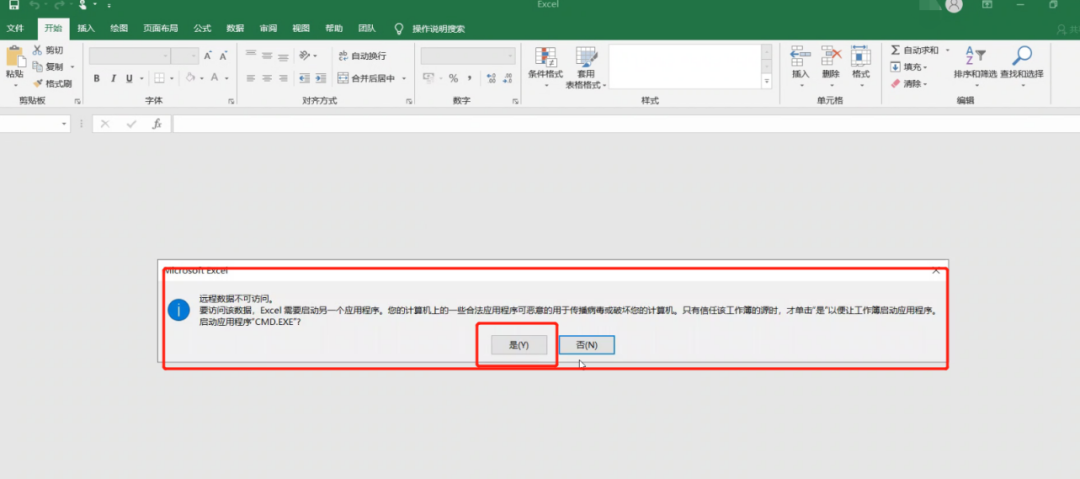Open the Font size combo box
This screenshot has width=1080, height=479.
click(185, 56)
